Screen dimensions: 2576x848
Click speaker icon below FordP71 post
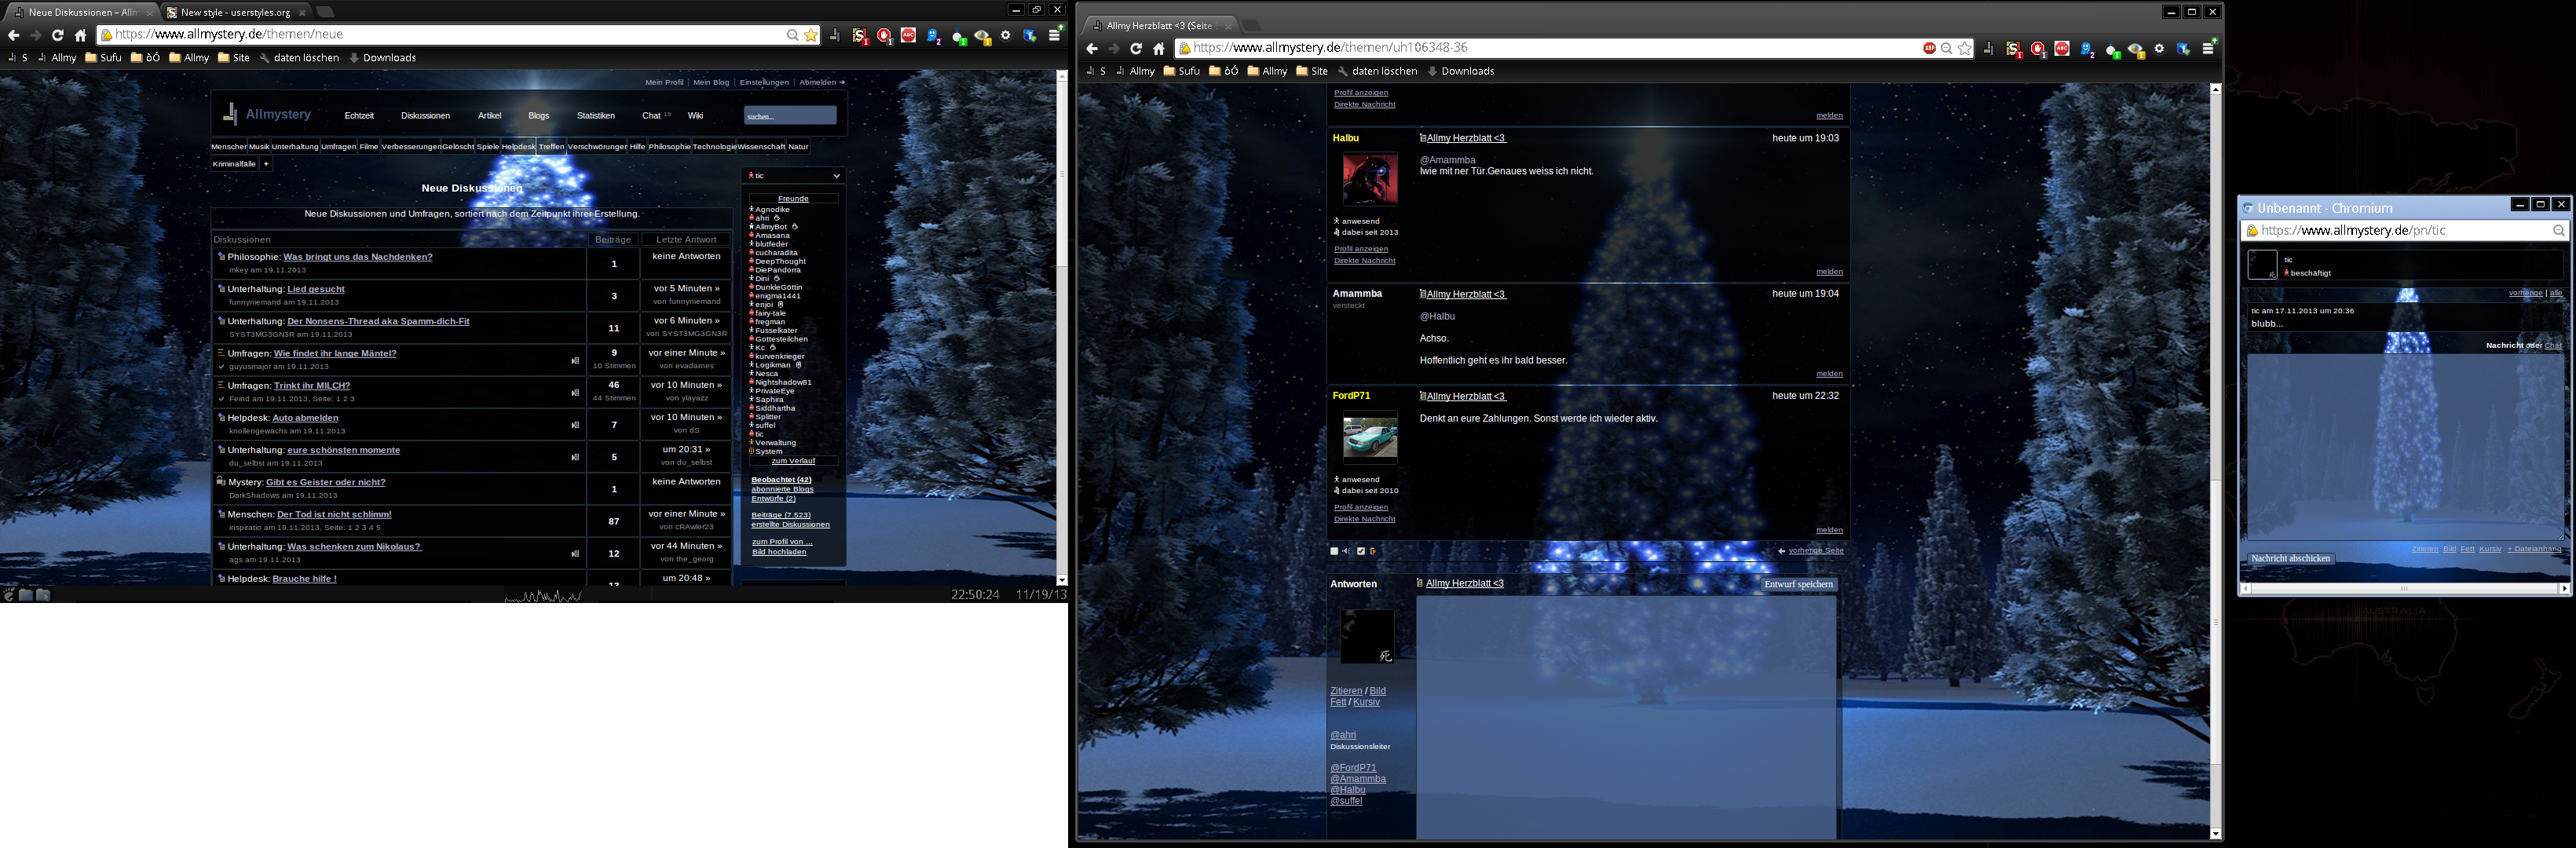click(1346, 551)
